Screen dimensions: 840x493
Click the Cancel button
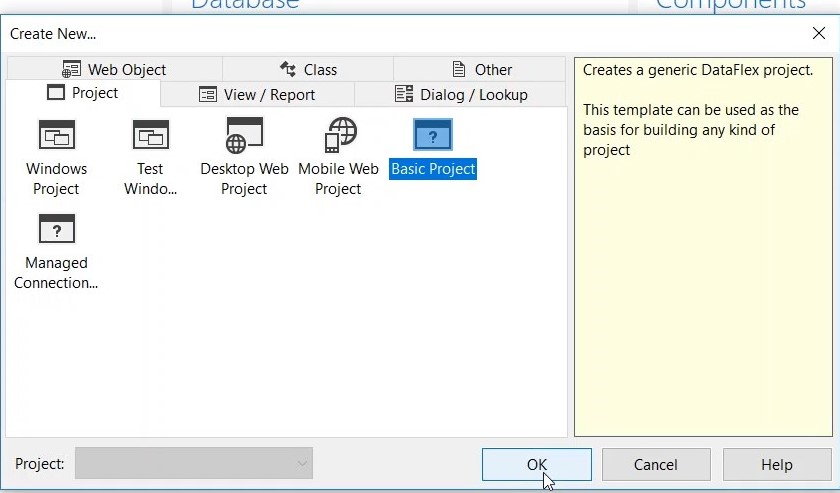pyautogui.click(x=656, y=464)
